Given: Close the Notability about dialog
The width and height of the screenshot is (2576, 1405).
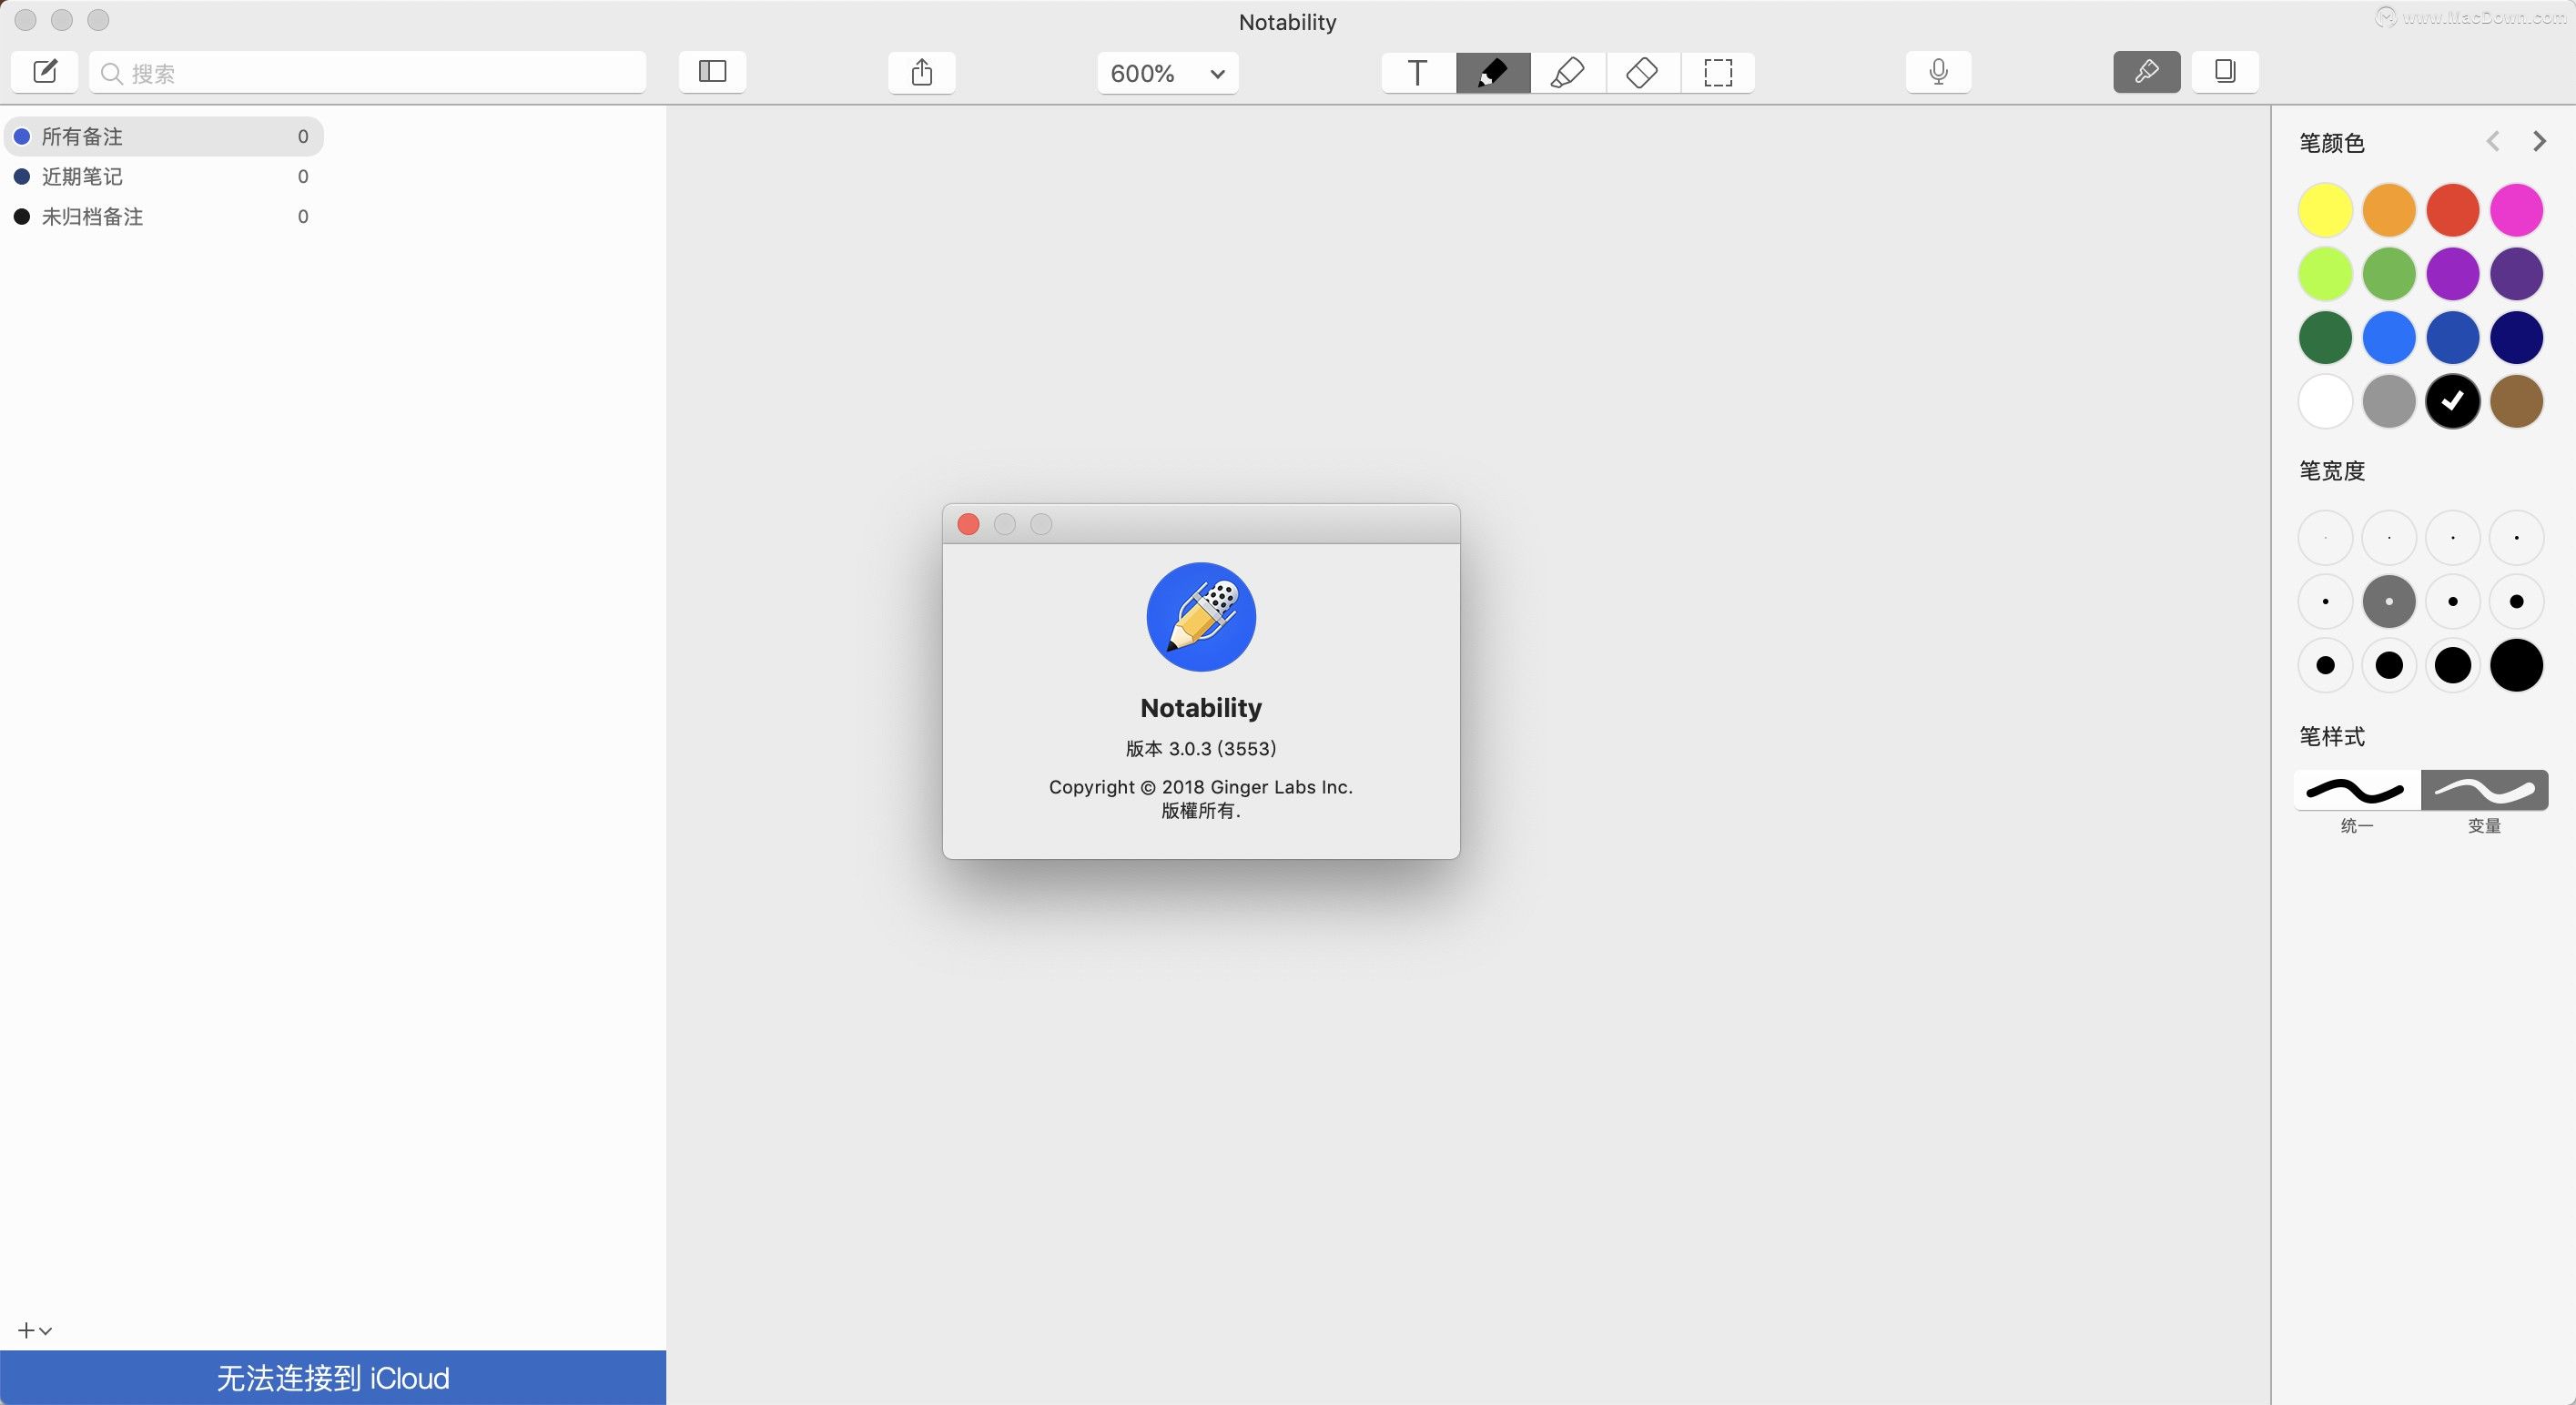Looking at the screenshot, I should pos(968,524).
